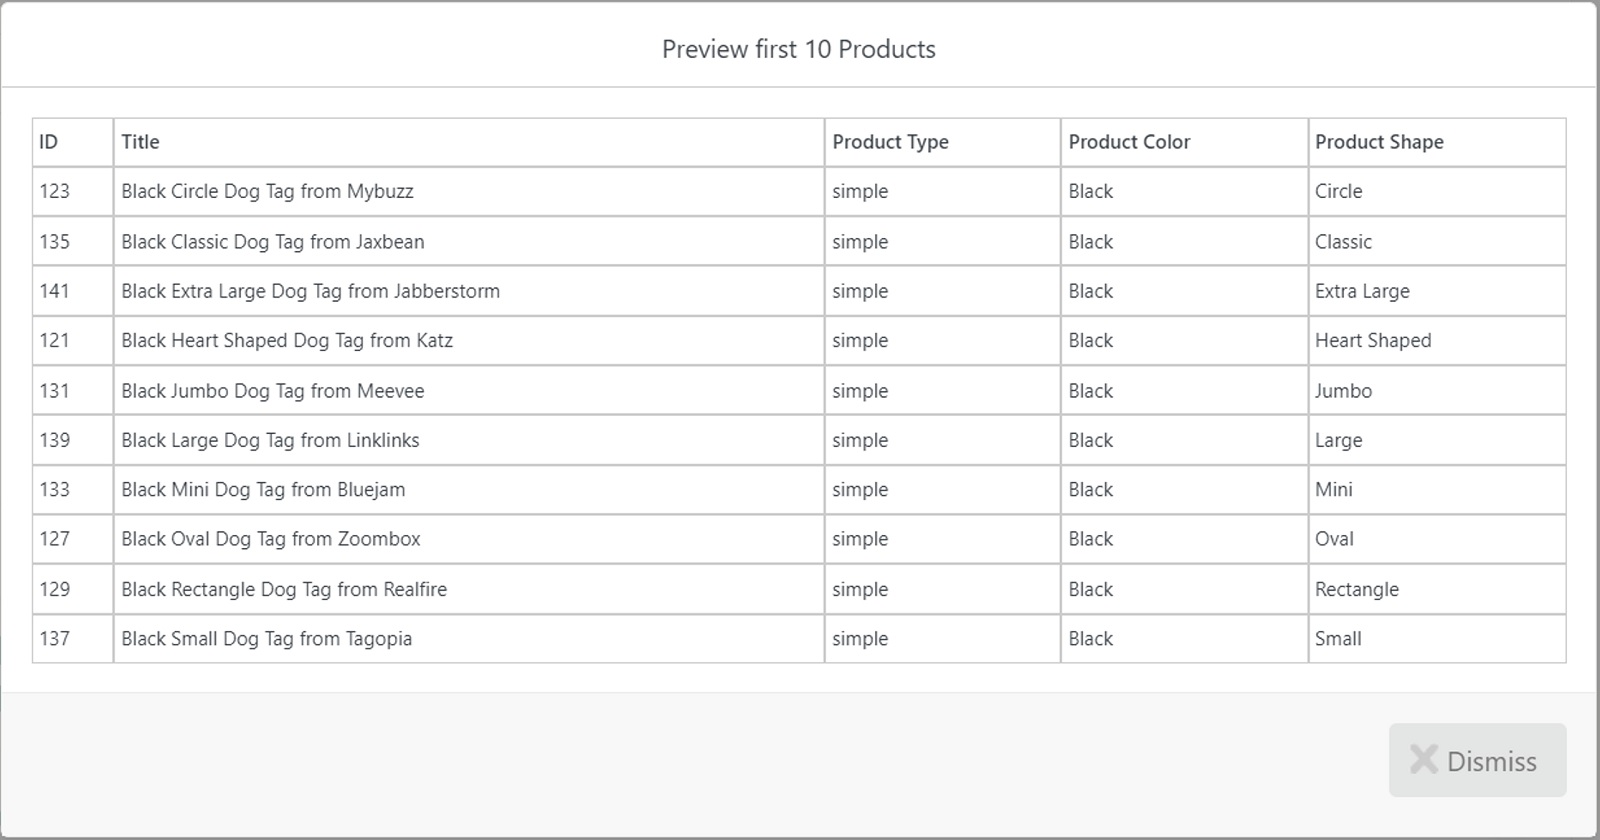Click Black Heart Shaped Dog Tag from Katz
Image resolution: width=1600 pixels, height=840 pixels.
click(x=287, y=340)
